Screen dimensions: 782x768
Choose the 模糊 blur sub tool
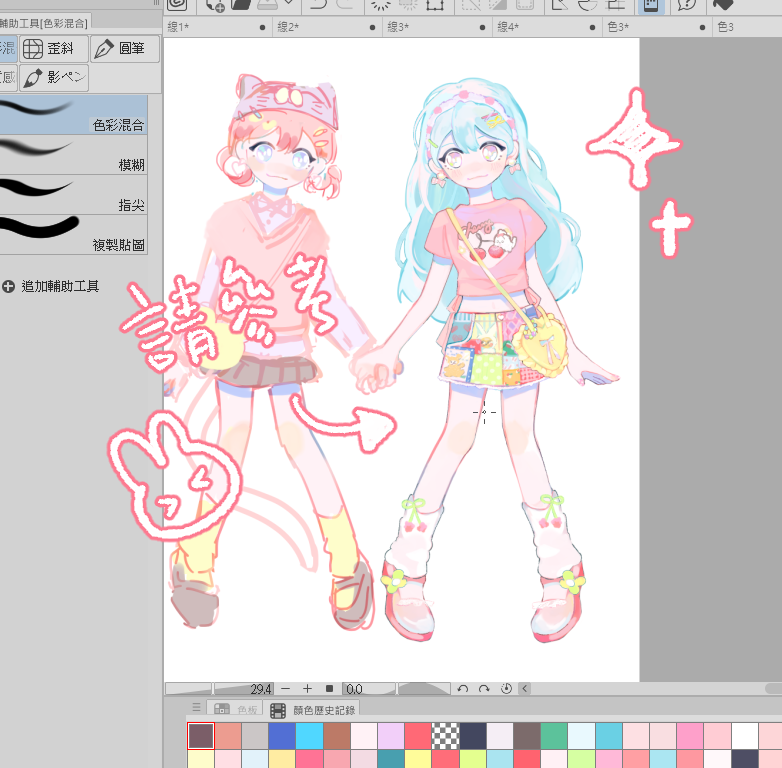pos(73,155)
